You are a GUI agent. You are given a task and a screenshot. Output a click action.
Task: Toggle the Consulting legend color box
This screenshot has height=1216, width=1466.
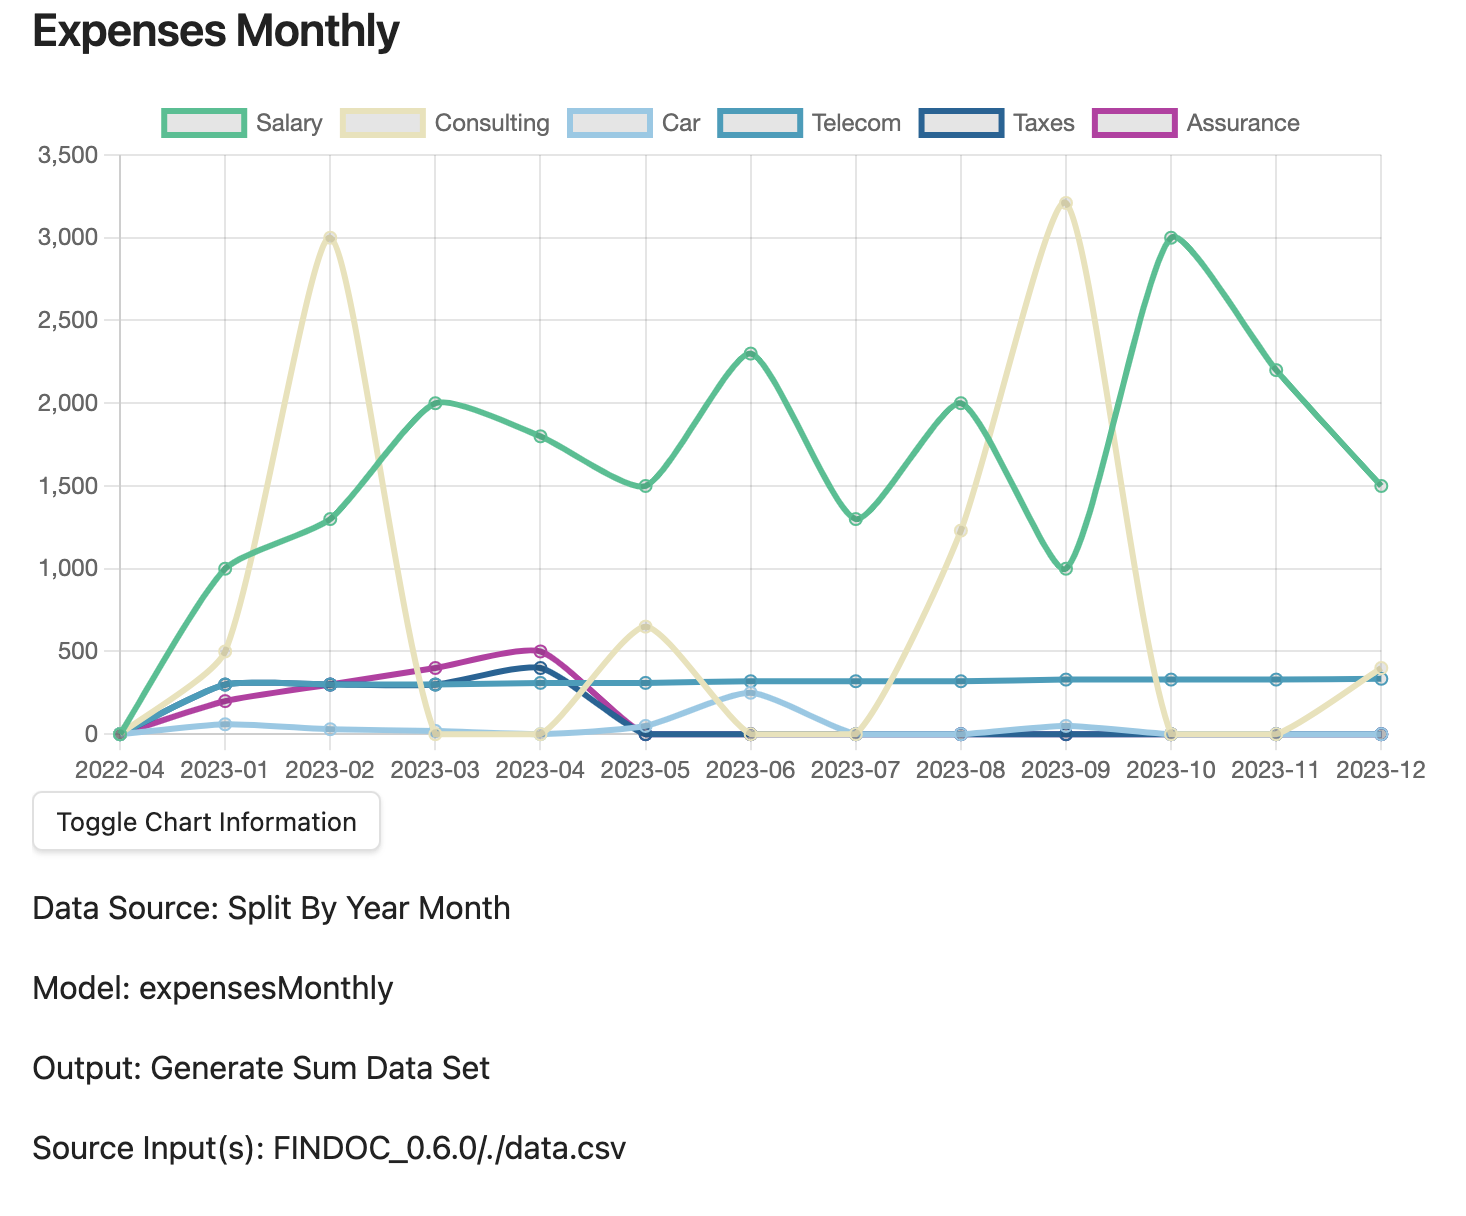pos(383,123)
